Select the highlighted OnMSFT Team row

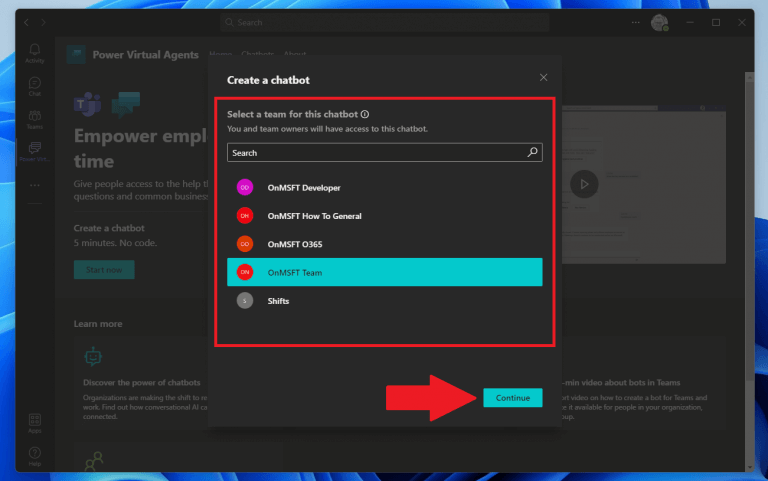tap(384, 272)
